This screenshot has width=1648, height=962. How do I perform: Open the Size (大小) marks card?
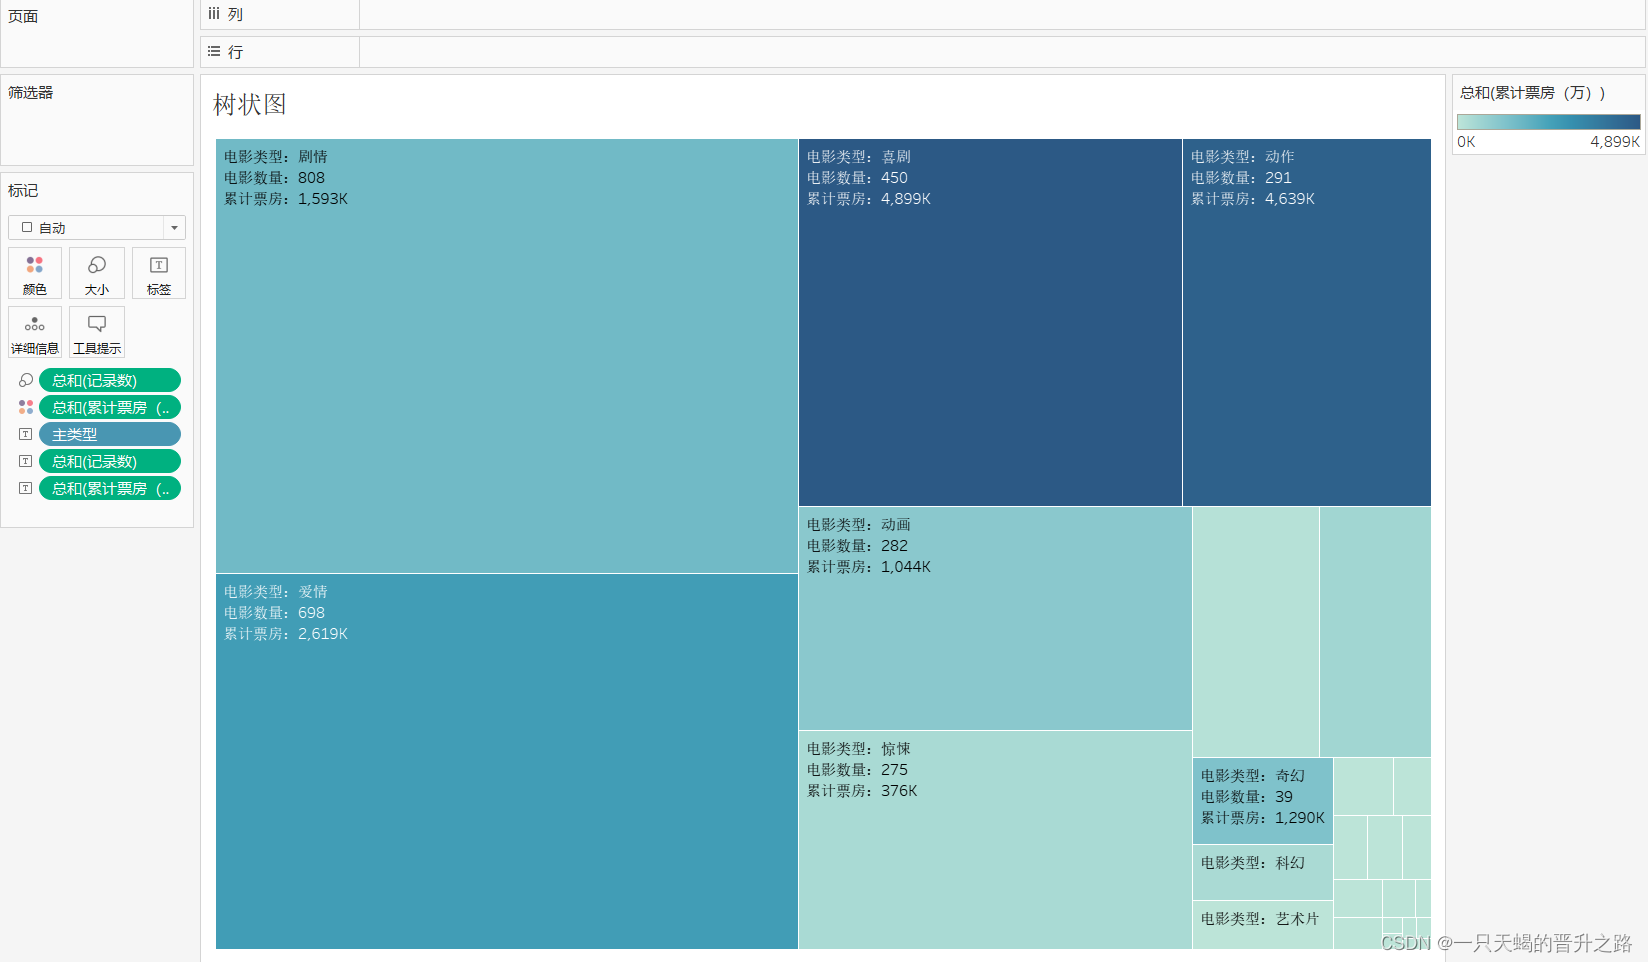[97, 273]
